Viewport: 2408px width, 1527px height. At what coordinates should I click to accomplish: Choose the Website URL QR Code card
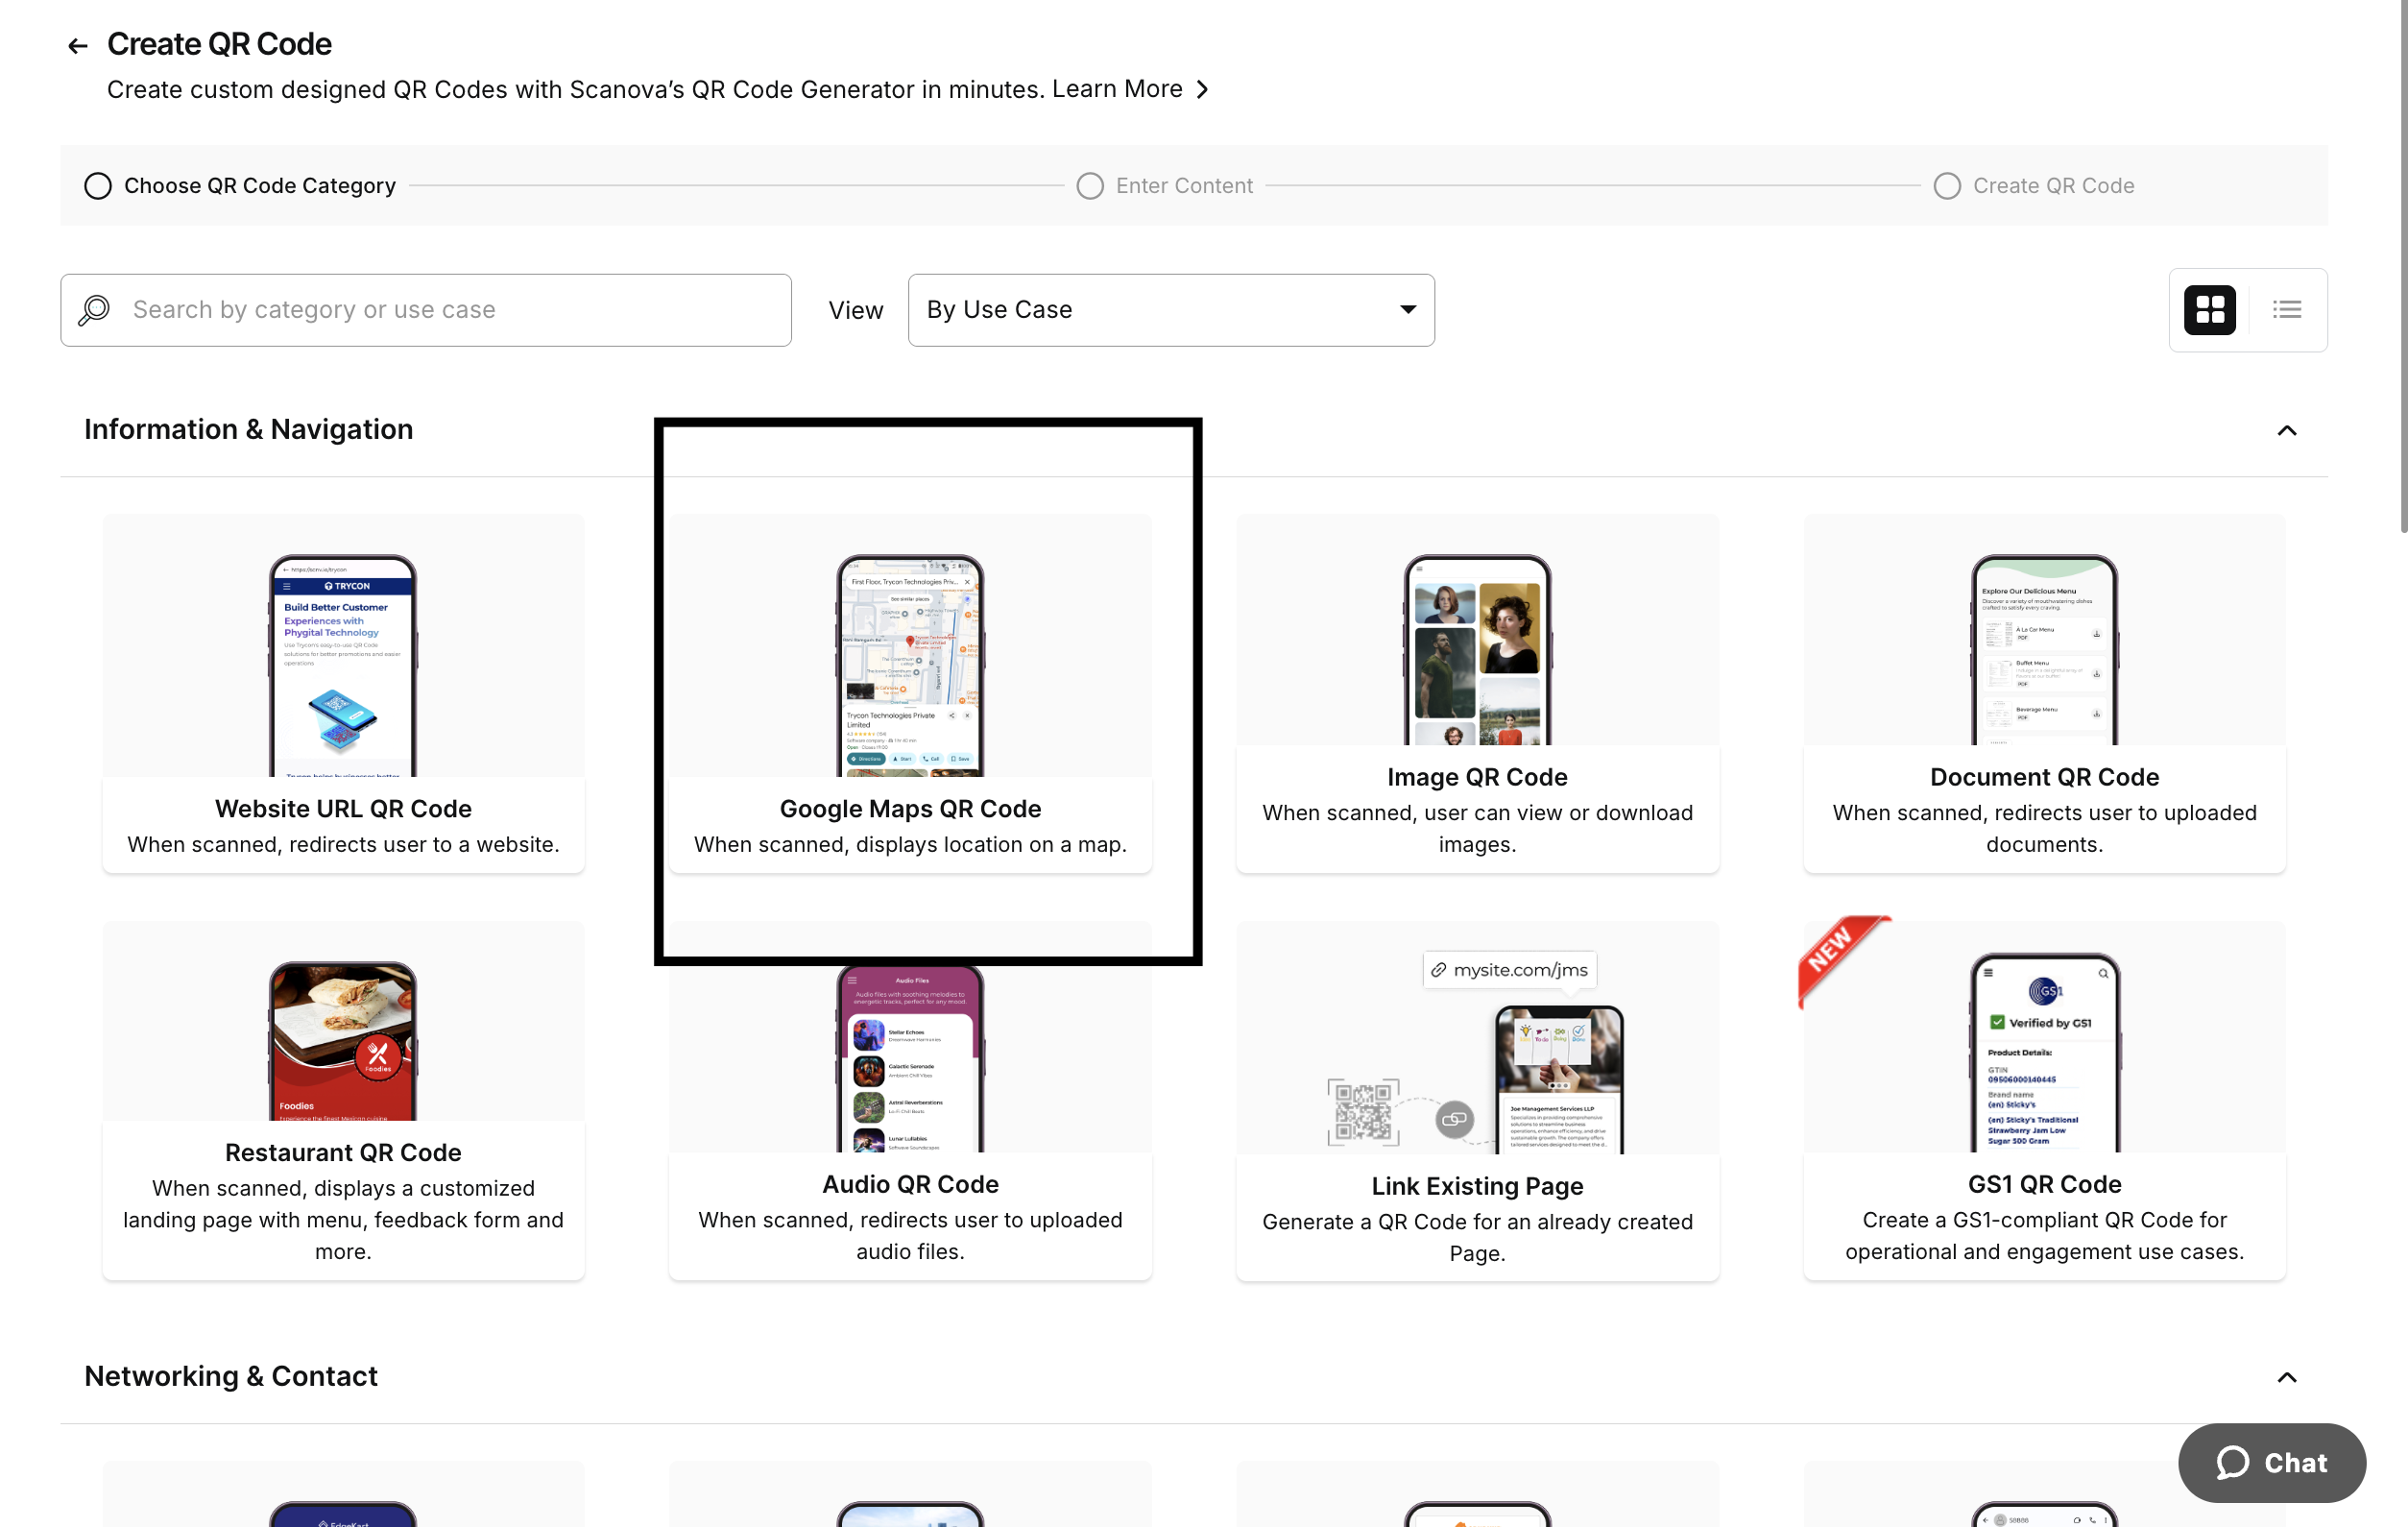pyautogui.click(x=343, y=694)
